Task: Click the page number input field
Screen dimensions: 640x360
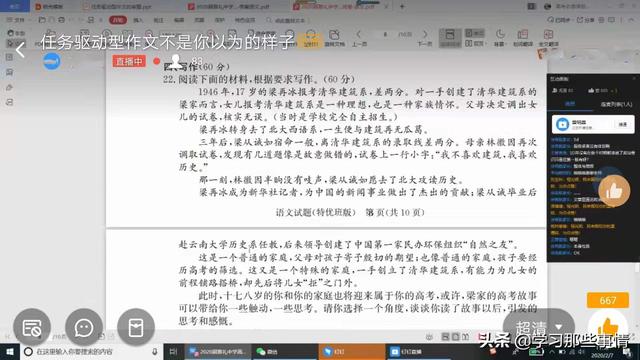Action: (x=385, y=35)
